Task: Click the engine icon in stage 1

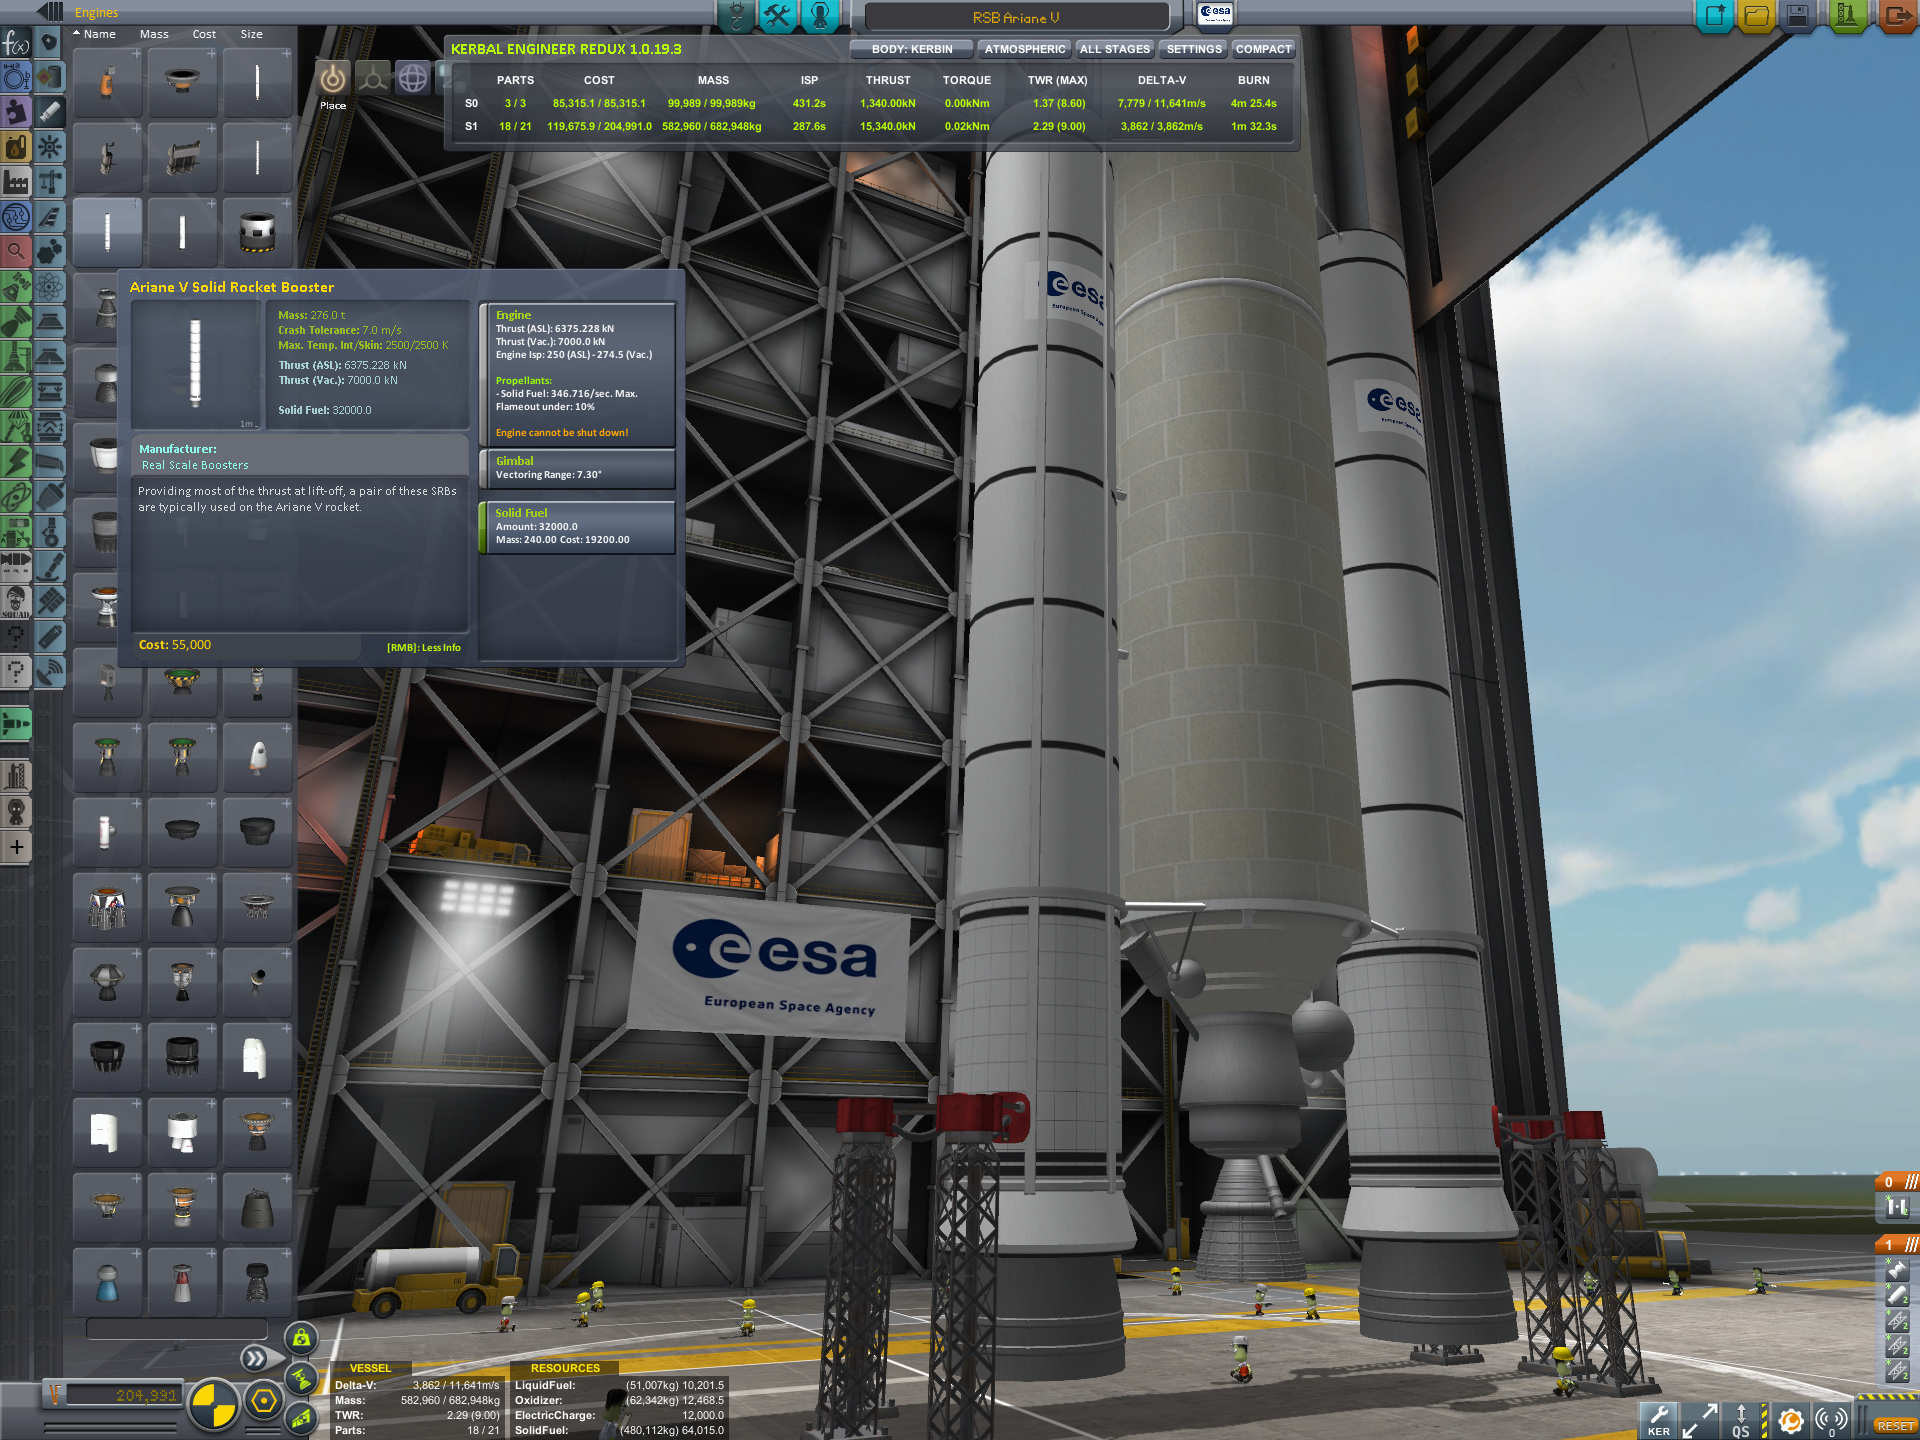Action: pos(1897,1270)
